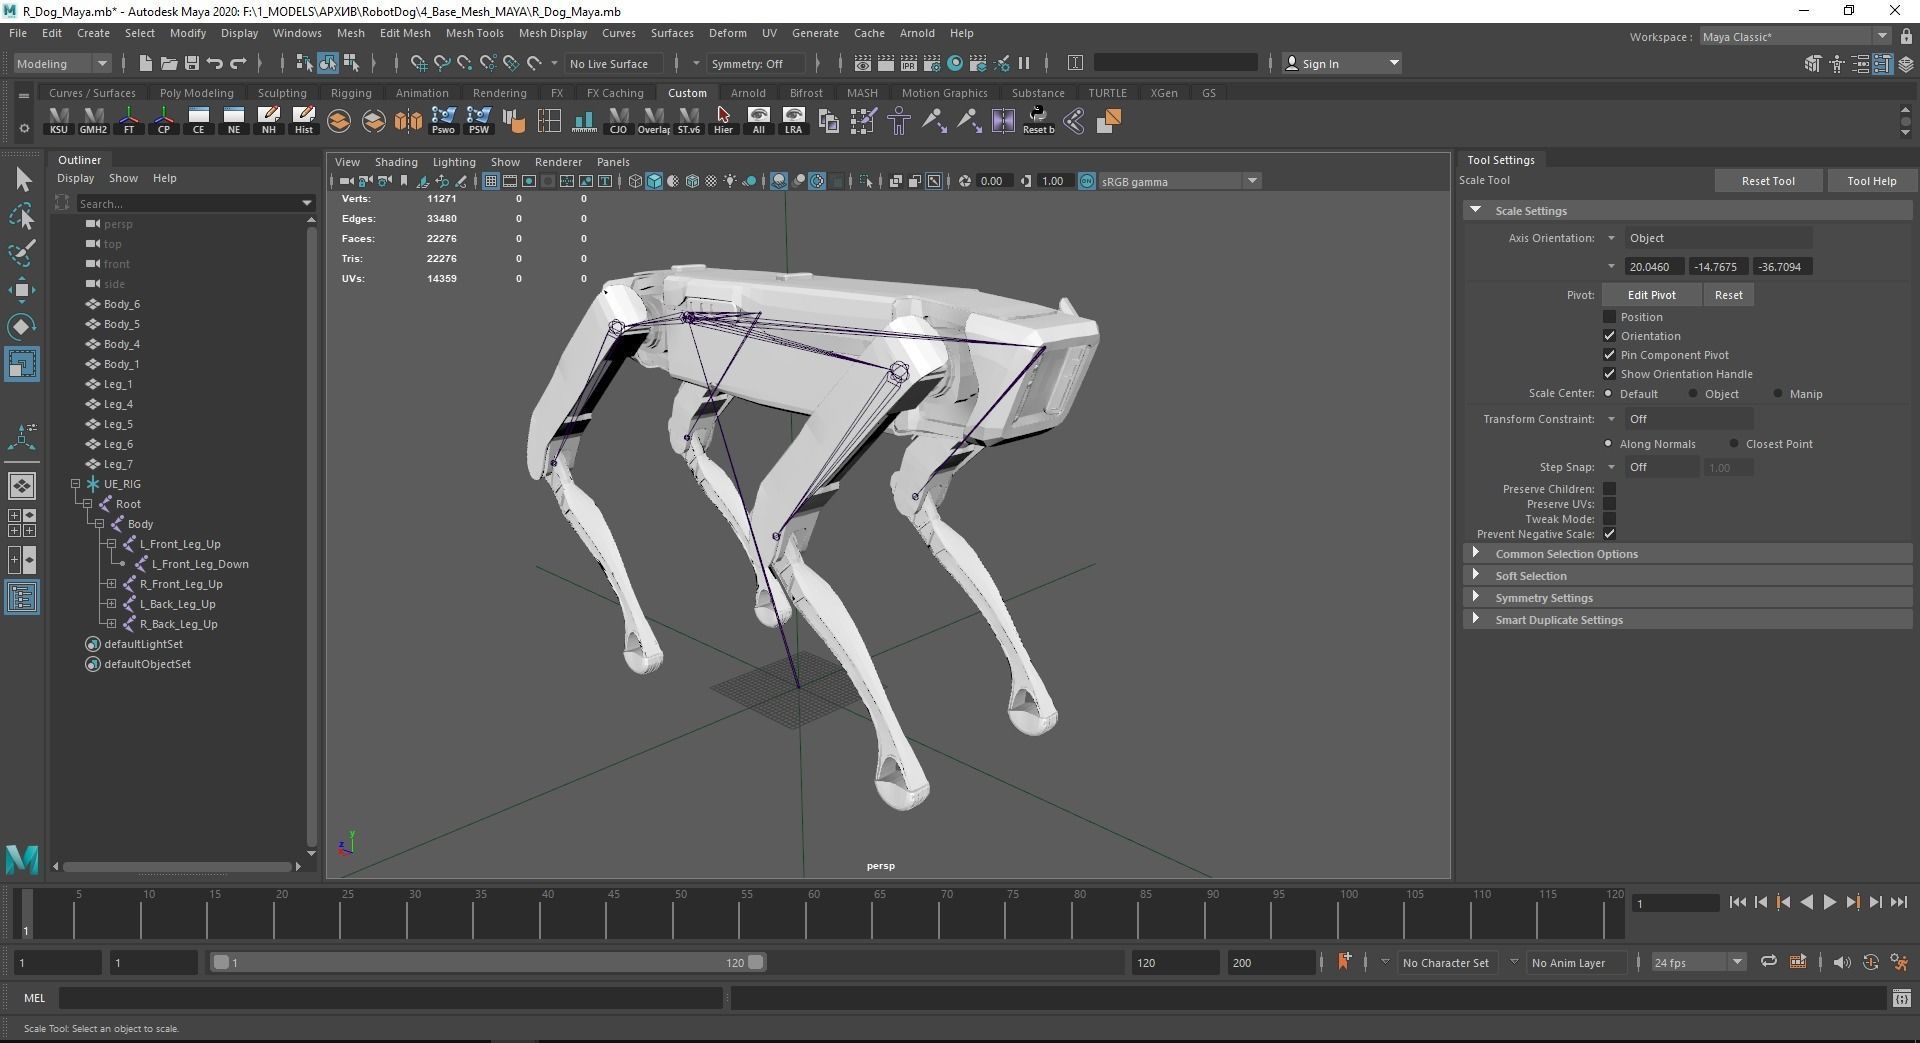The width and height of the screenshot is (1920, 1043).
Task: Select the Object scale center radio
Action: (1693, 394)
